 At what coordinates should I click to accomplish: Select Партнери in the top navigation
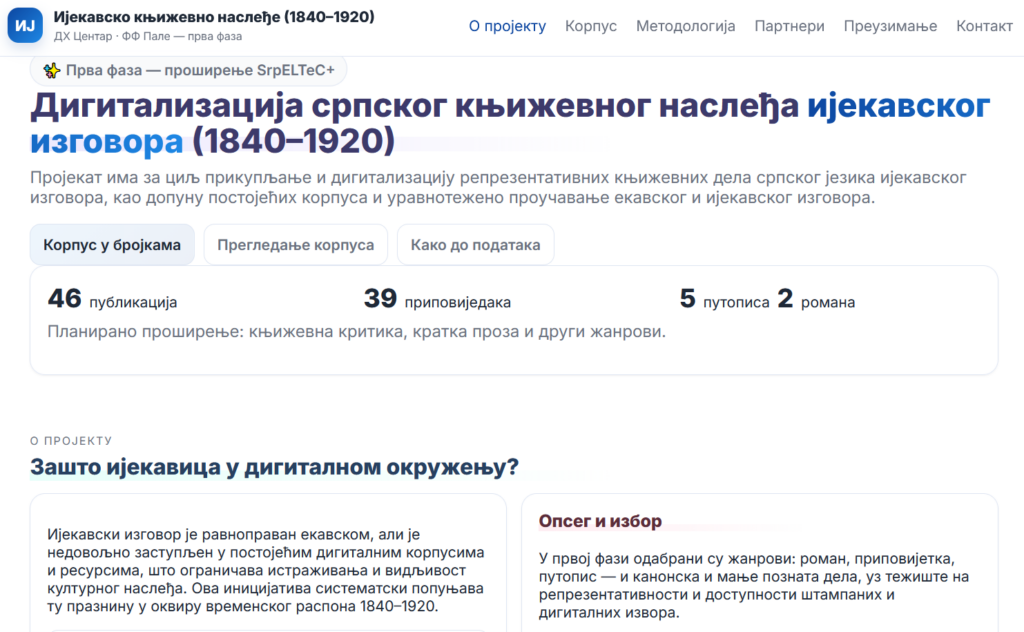pyautogui.click(x=789, y=26)
